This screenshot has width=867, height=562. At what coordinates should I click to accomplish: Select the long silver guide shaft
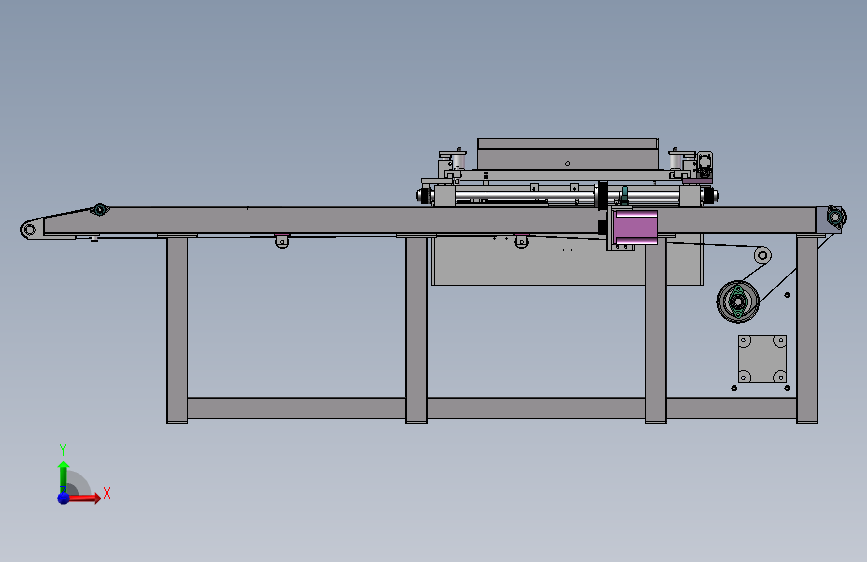click(524, 196)
